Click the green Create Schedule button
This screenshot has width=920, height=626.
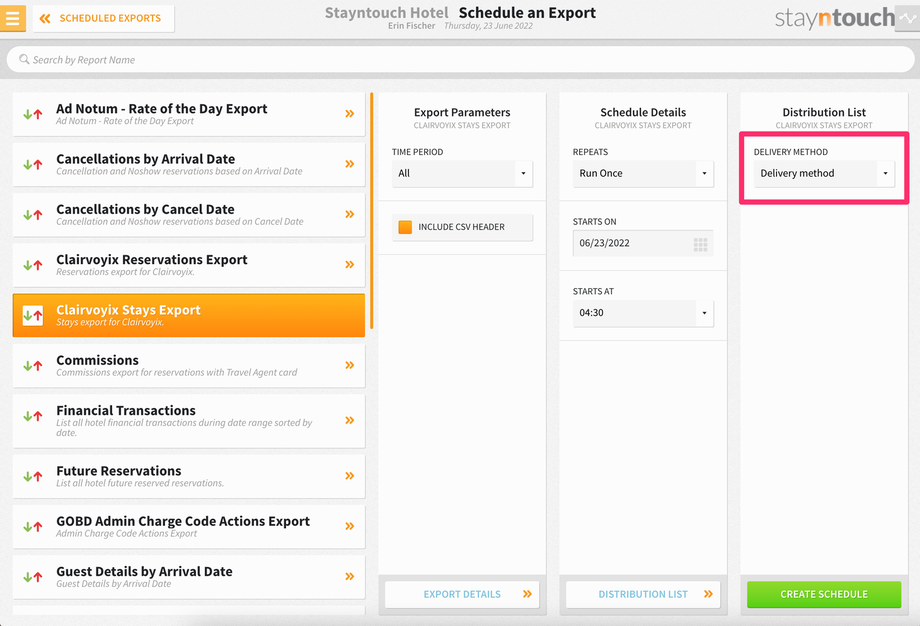tap(824, 594)
